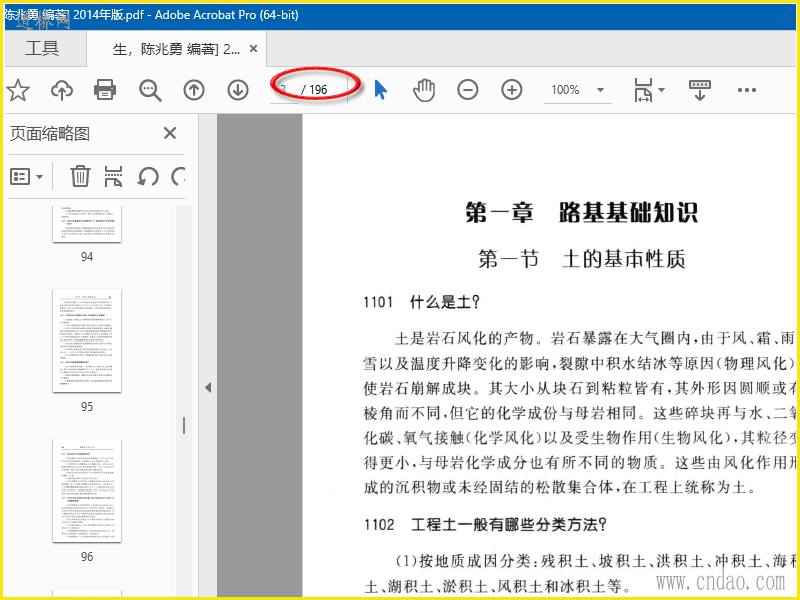Screen dimensions: 800x600
Task: Click the 页面缩略图 panel title
Action: pos(50,134)
